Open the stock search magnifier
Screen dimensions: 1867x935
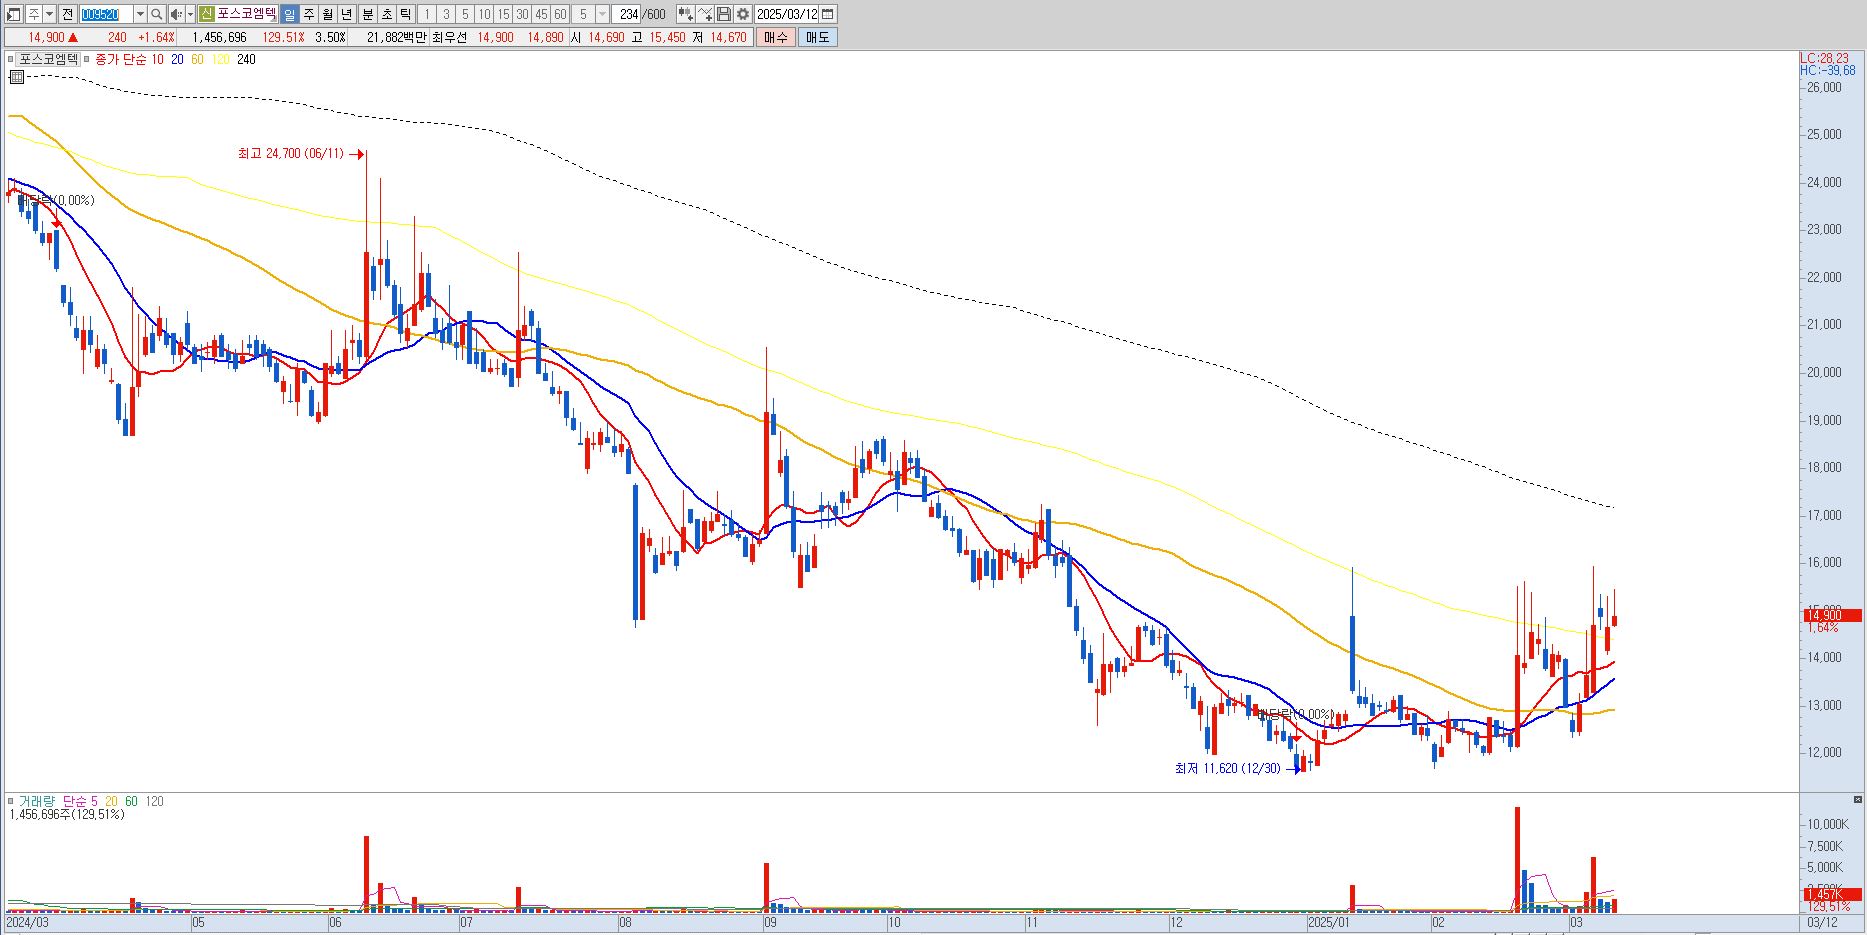(157, 14)
